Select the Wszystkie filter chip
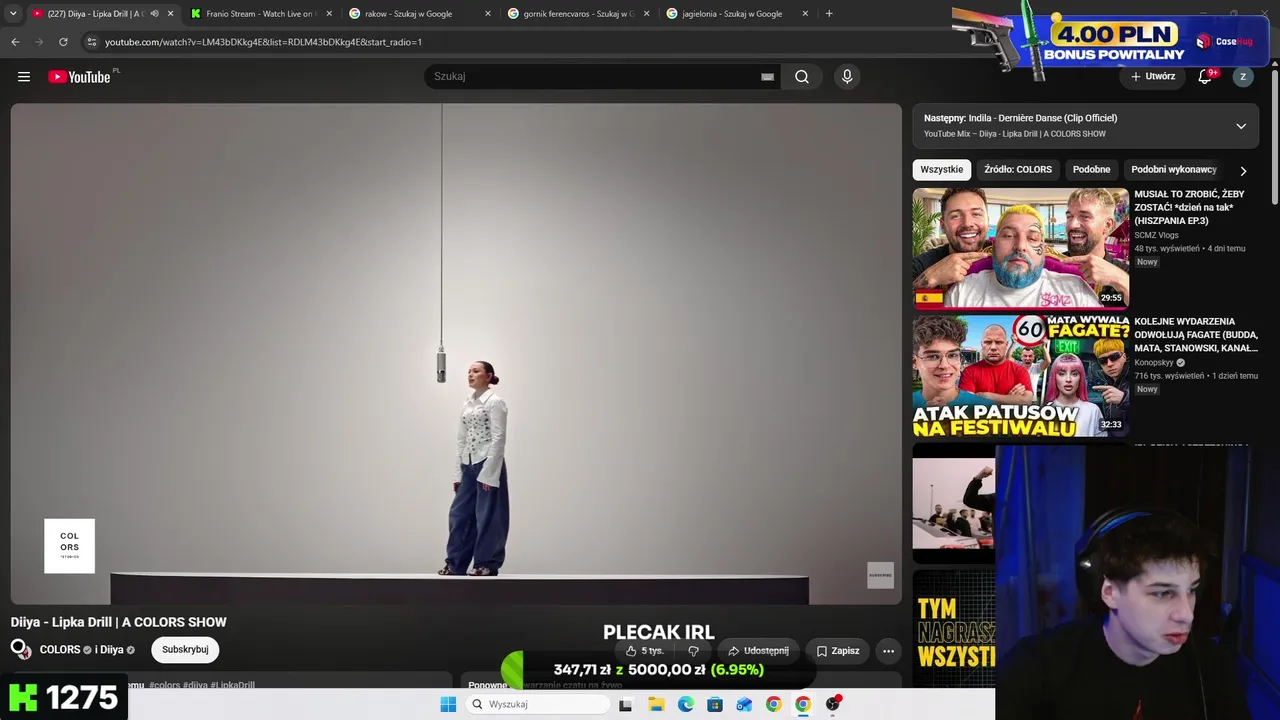Image resolution: width=1280 pixels, height=720 pixels. pyautogui.click(x=941, y=170)
